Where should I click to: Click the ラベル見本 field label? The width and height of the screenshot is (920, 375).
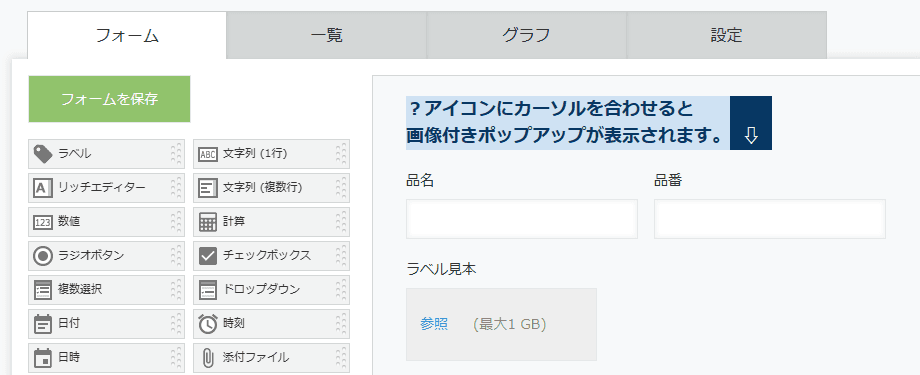click(x=441, y=269)
